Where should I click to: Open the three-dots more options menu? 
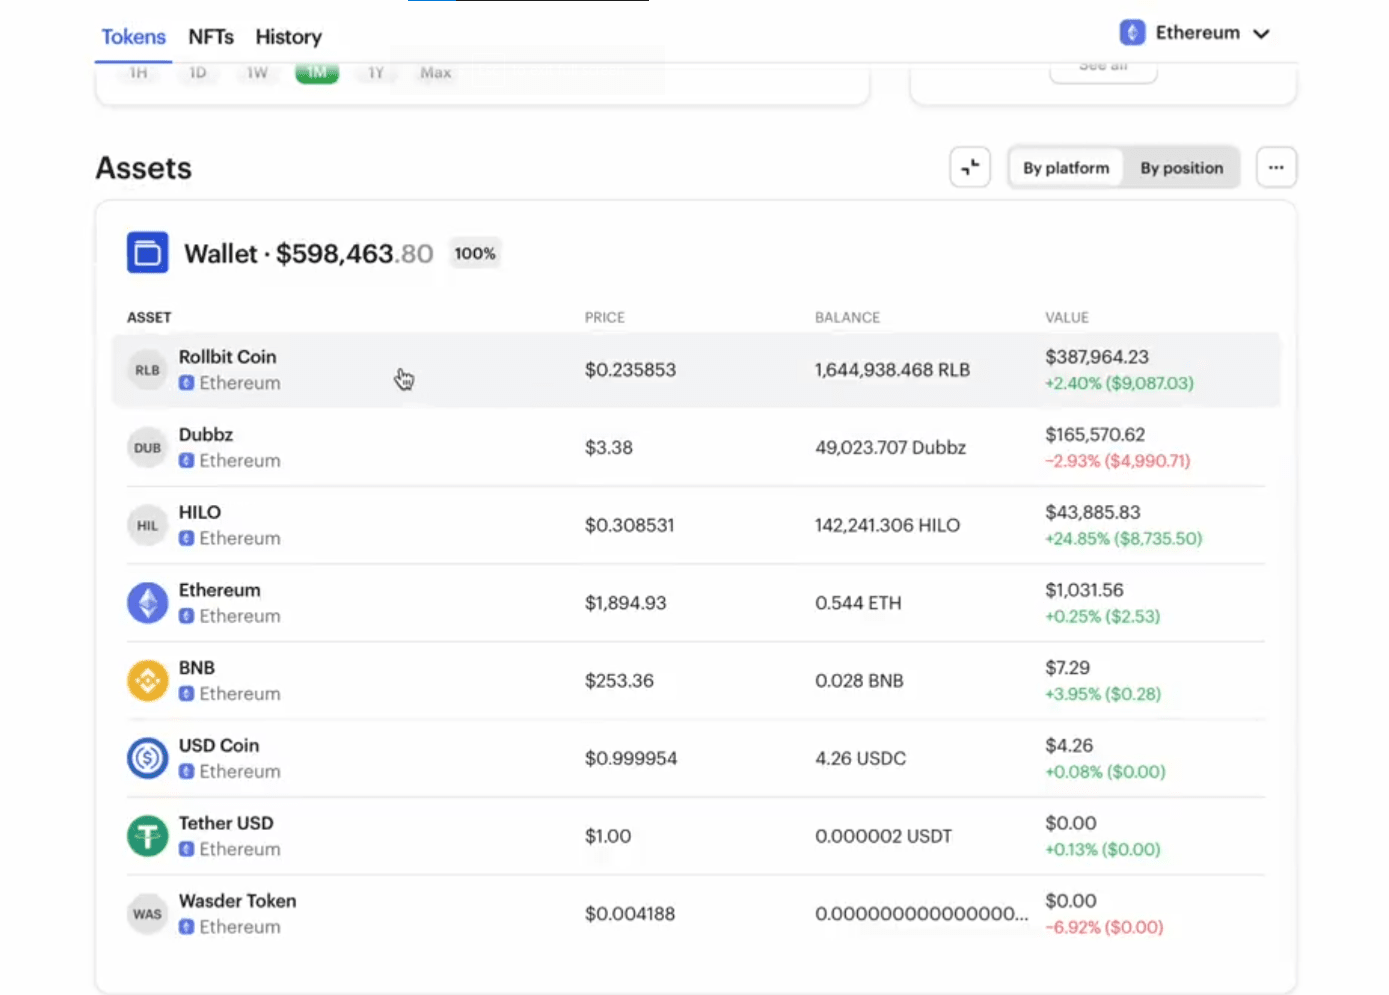[x=1276, y=167]
